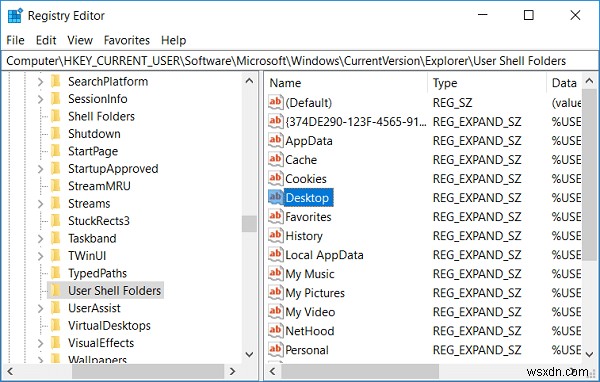This screenshot has width=600, height=382.
Task: Open the View menu
Action: pos(80,40)
